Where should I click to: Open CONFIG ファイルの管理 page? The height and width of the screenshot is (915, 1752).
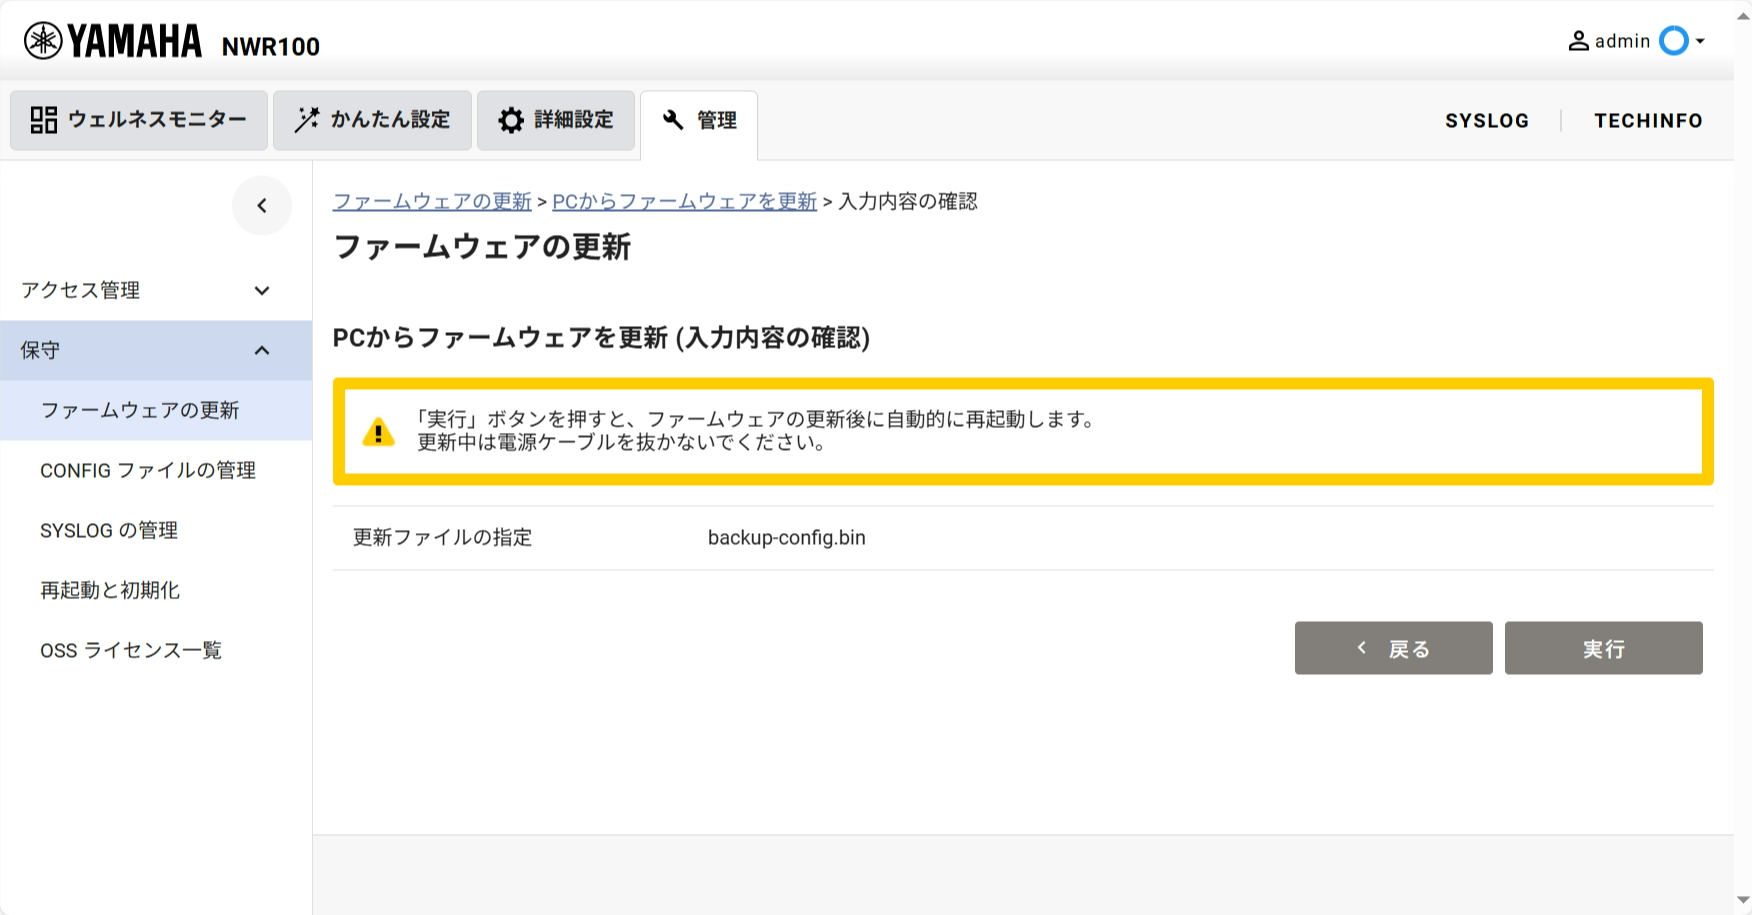[x=148, y=470]
